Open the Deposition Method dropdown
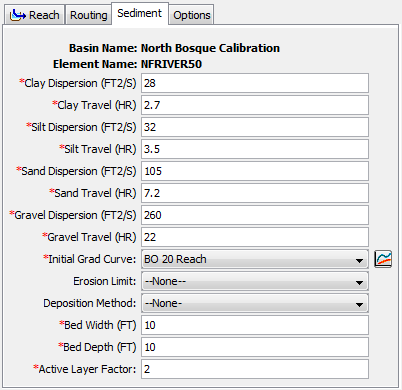The image size is (402, 390). [x=255, y=303]
